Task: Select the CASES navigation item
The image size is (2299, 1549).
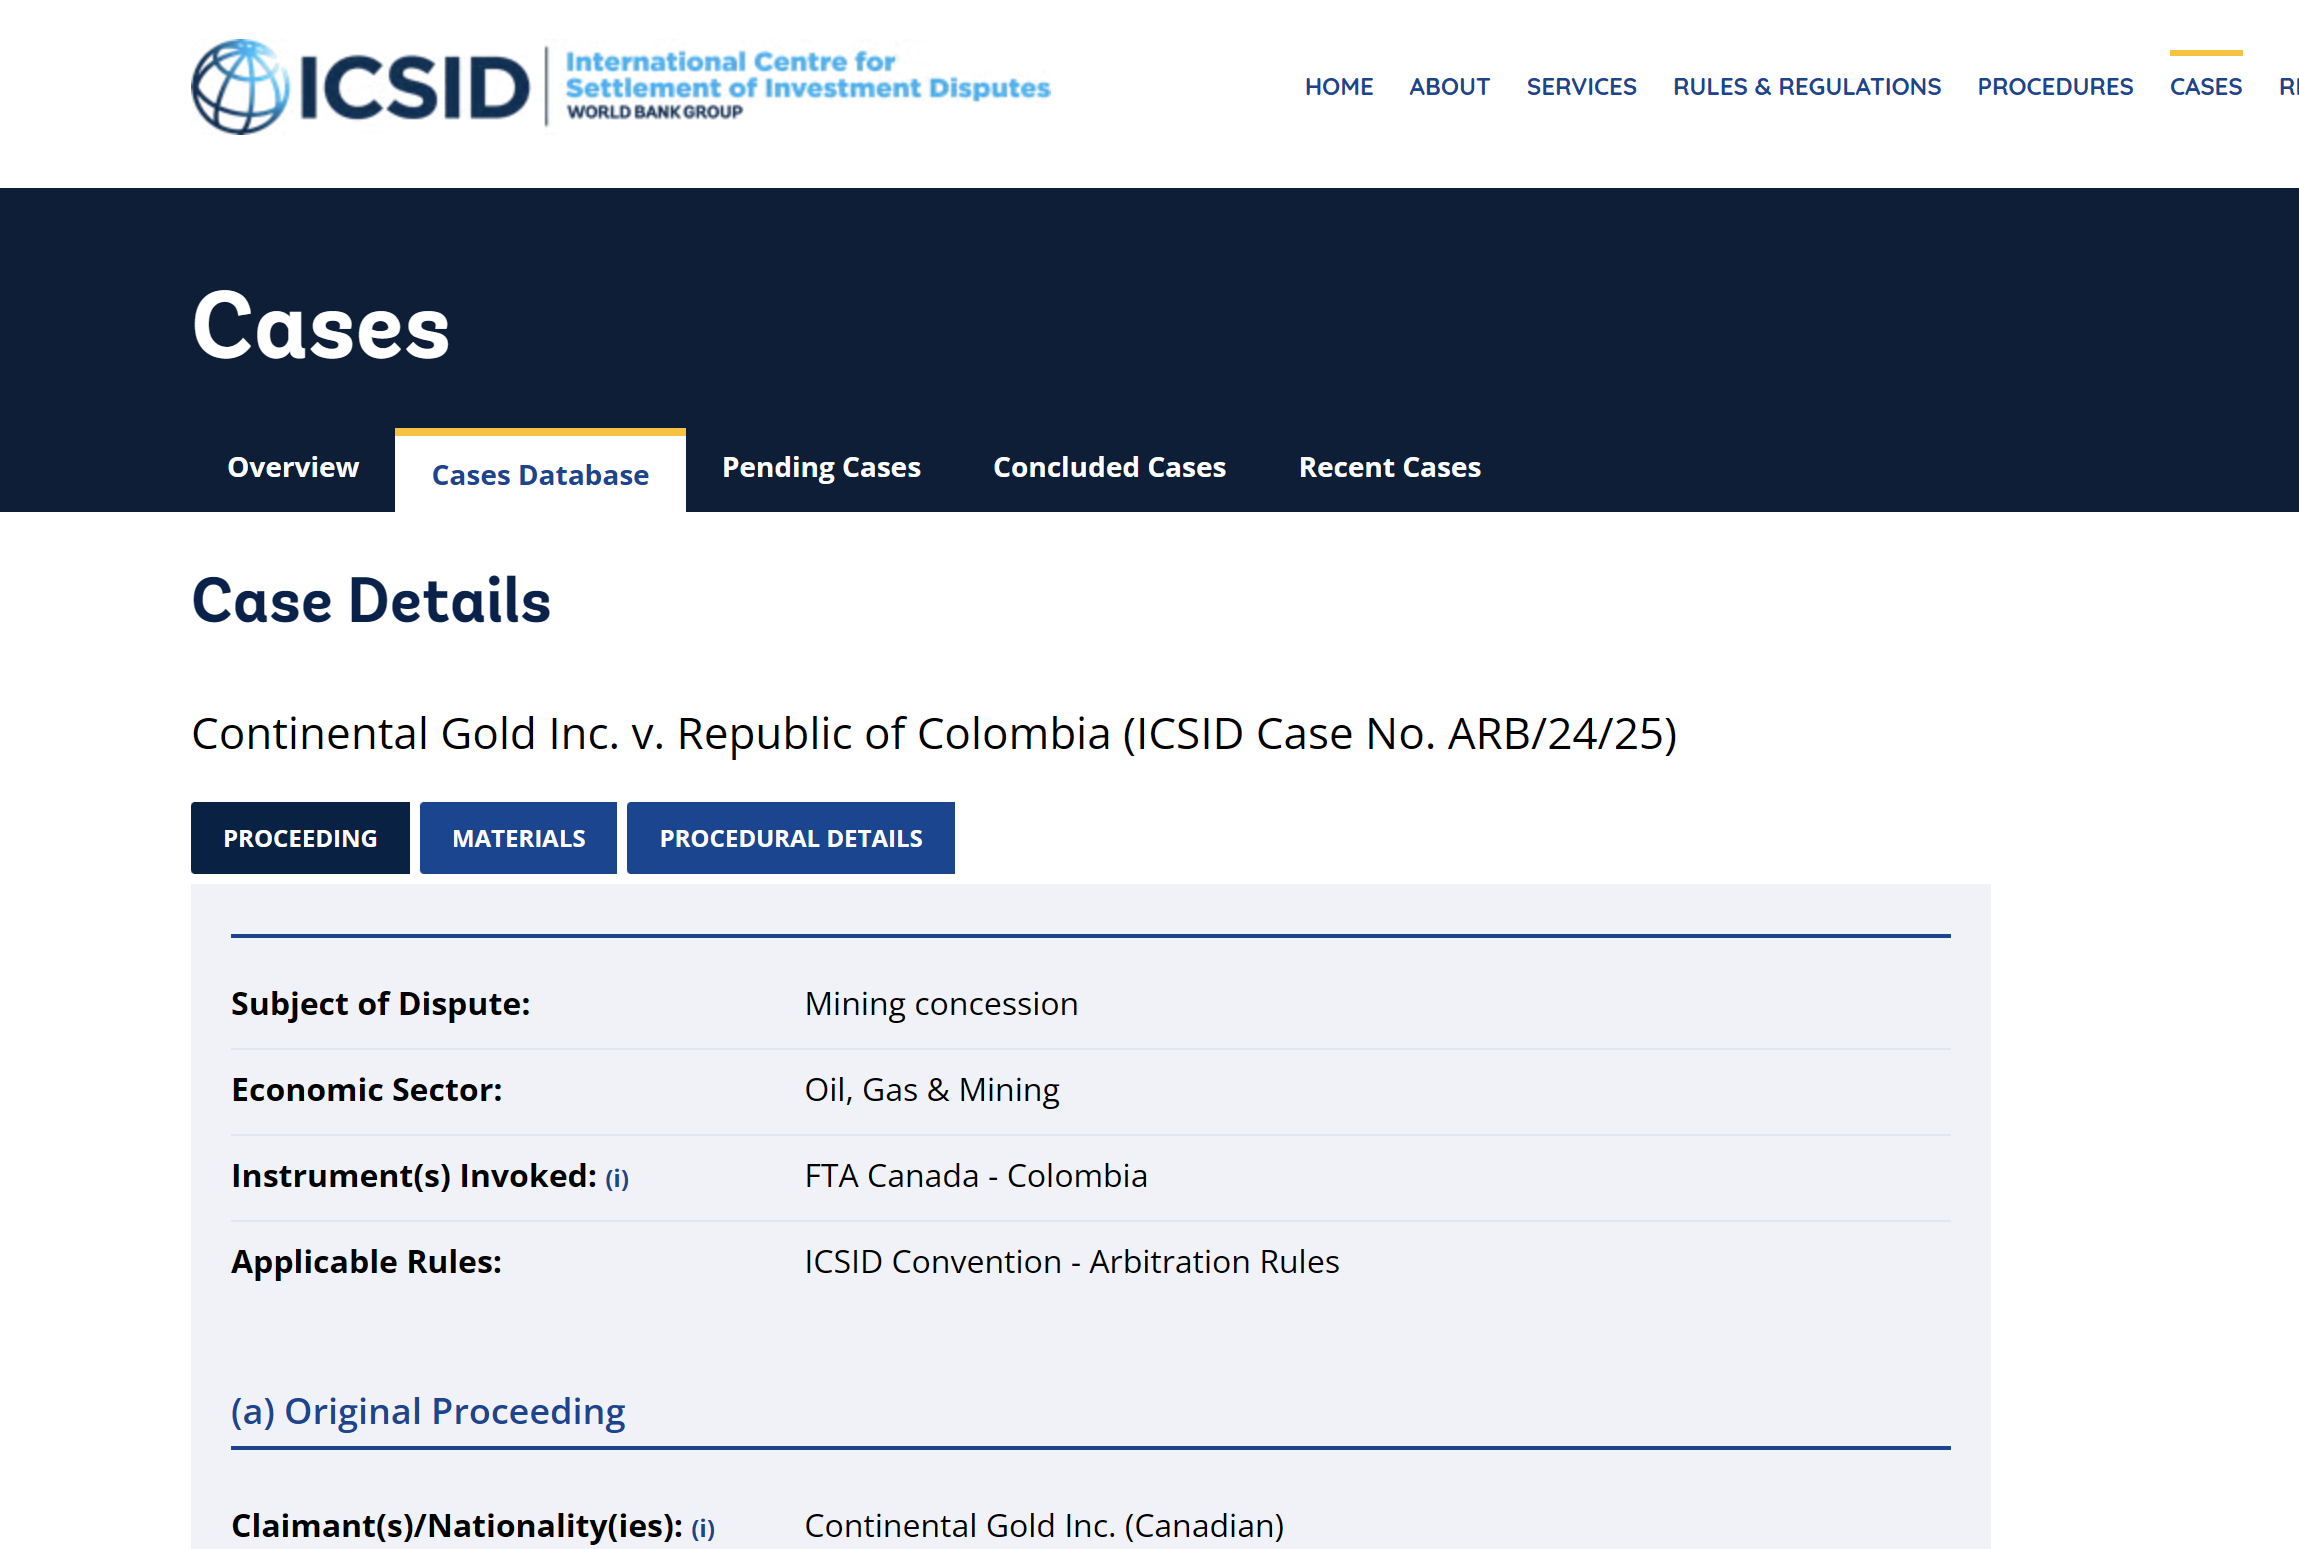Action: point(2205,87)
